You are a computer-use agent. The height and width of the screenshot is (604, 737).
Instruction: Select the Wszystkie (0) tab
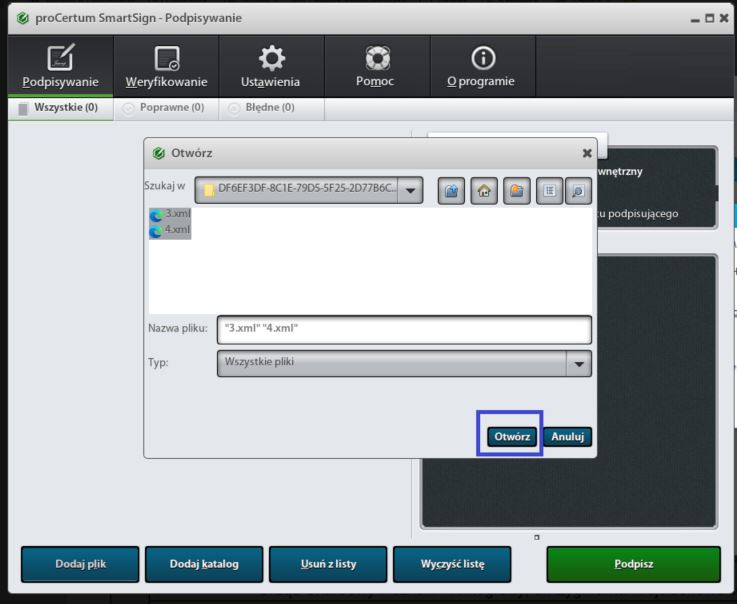[x=61, y=109]
